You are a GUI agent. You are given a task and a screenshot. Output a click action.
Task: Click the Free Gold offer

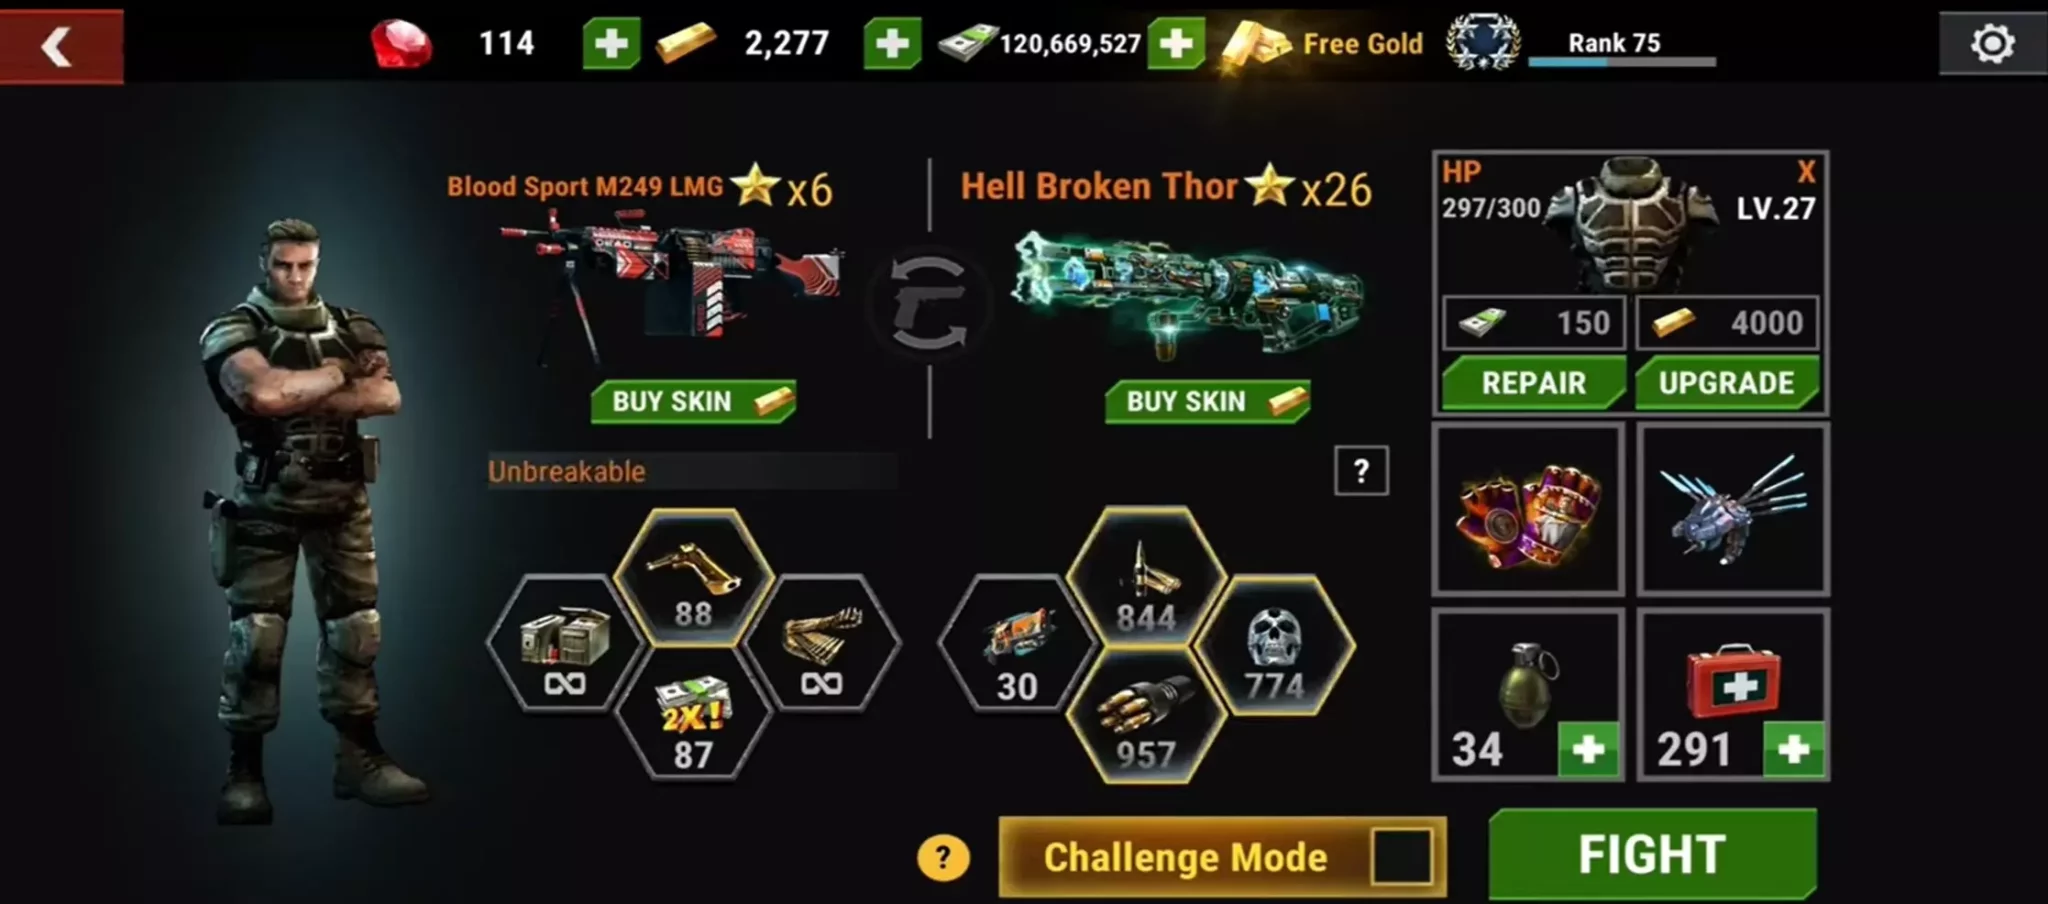tap(1323, 44)
